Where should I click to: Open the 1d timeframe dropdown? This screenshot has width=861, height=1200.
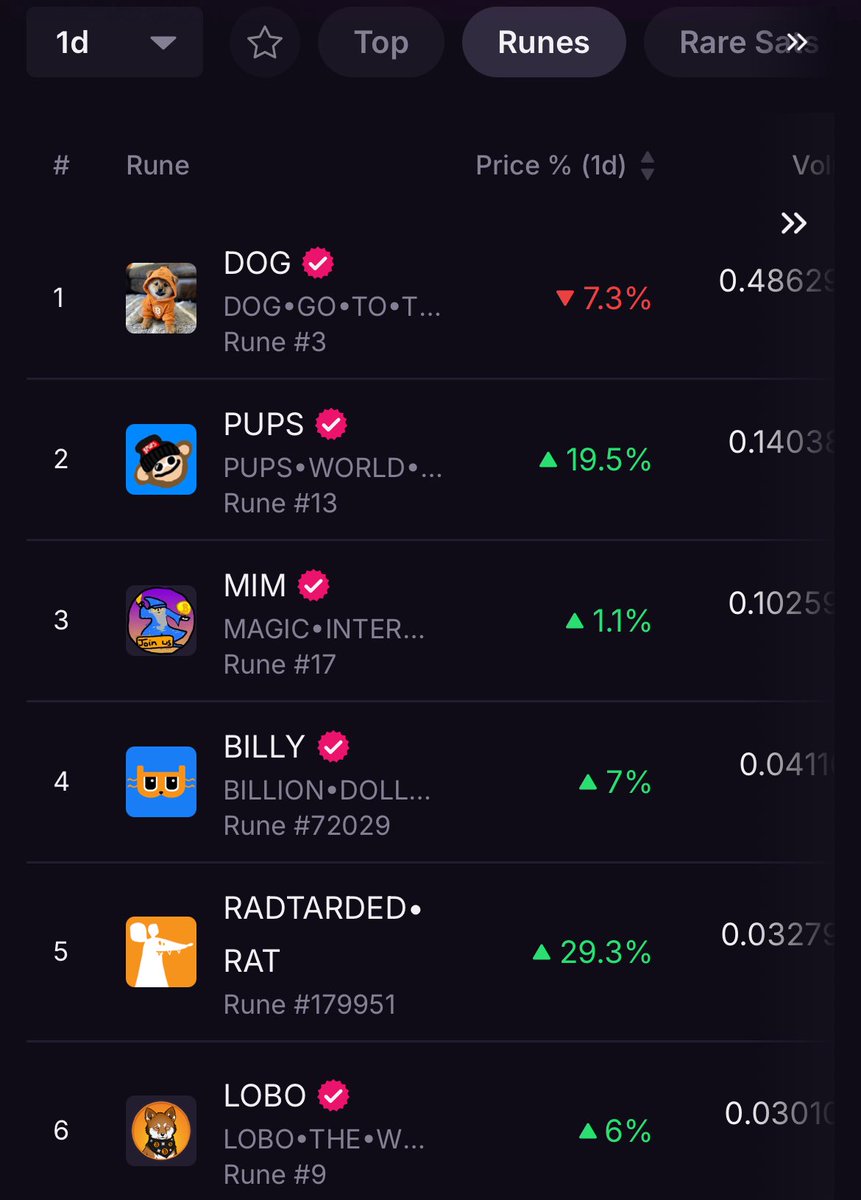115,43
